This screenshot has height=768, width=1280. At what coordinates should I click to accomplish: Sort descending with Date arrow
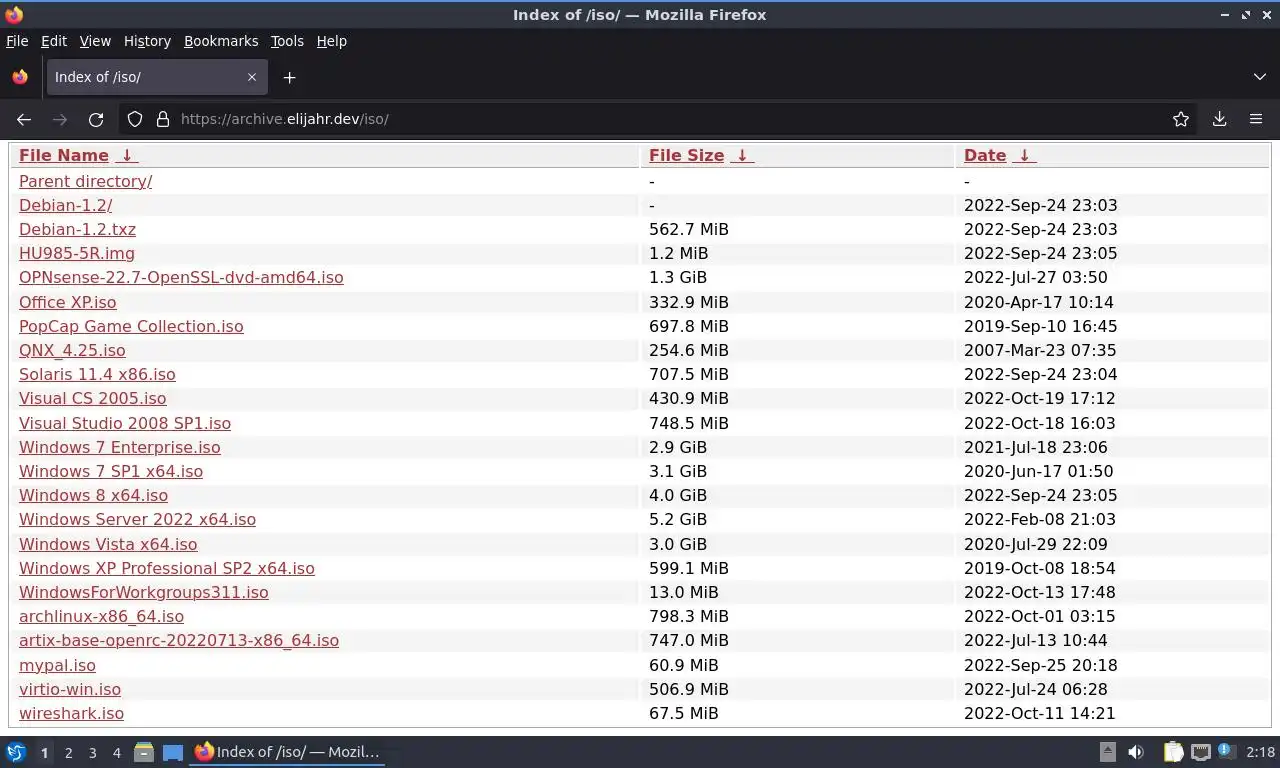tap(1024, 155)
